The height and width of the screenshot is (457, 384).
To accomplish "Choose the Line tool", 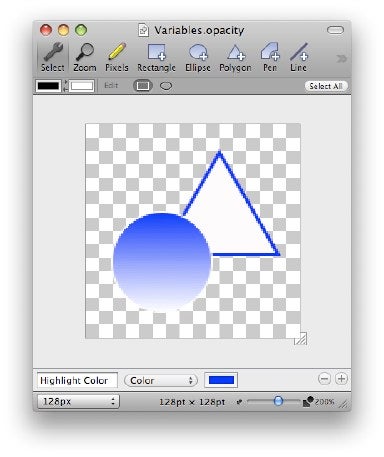I will click(298, 57).
